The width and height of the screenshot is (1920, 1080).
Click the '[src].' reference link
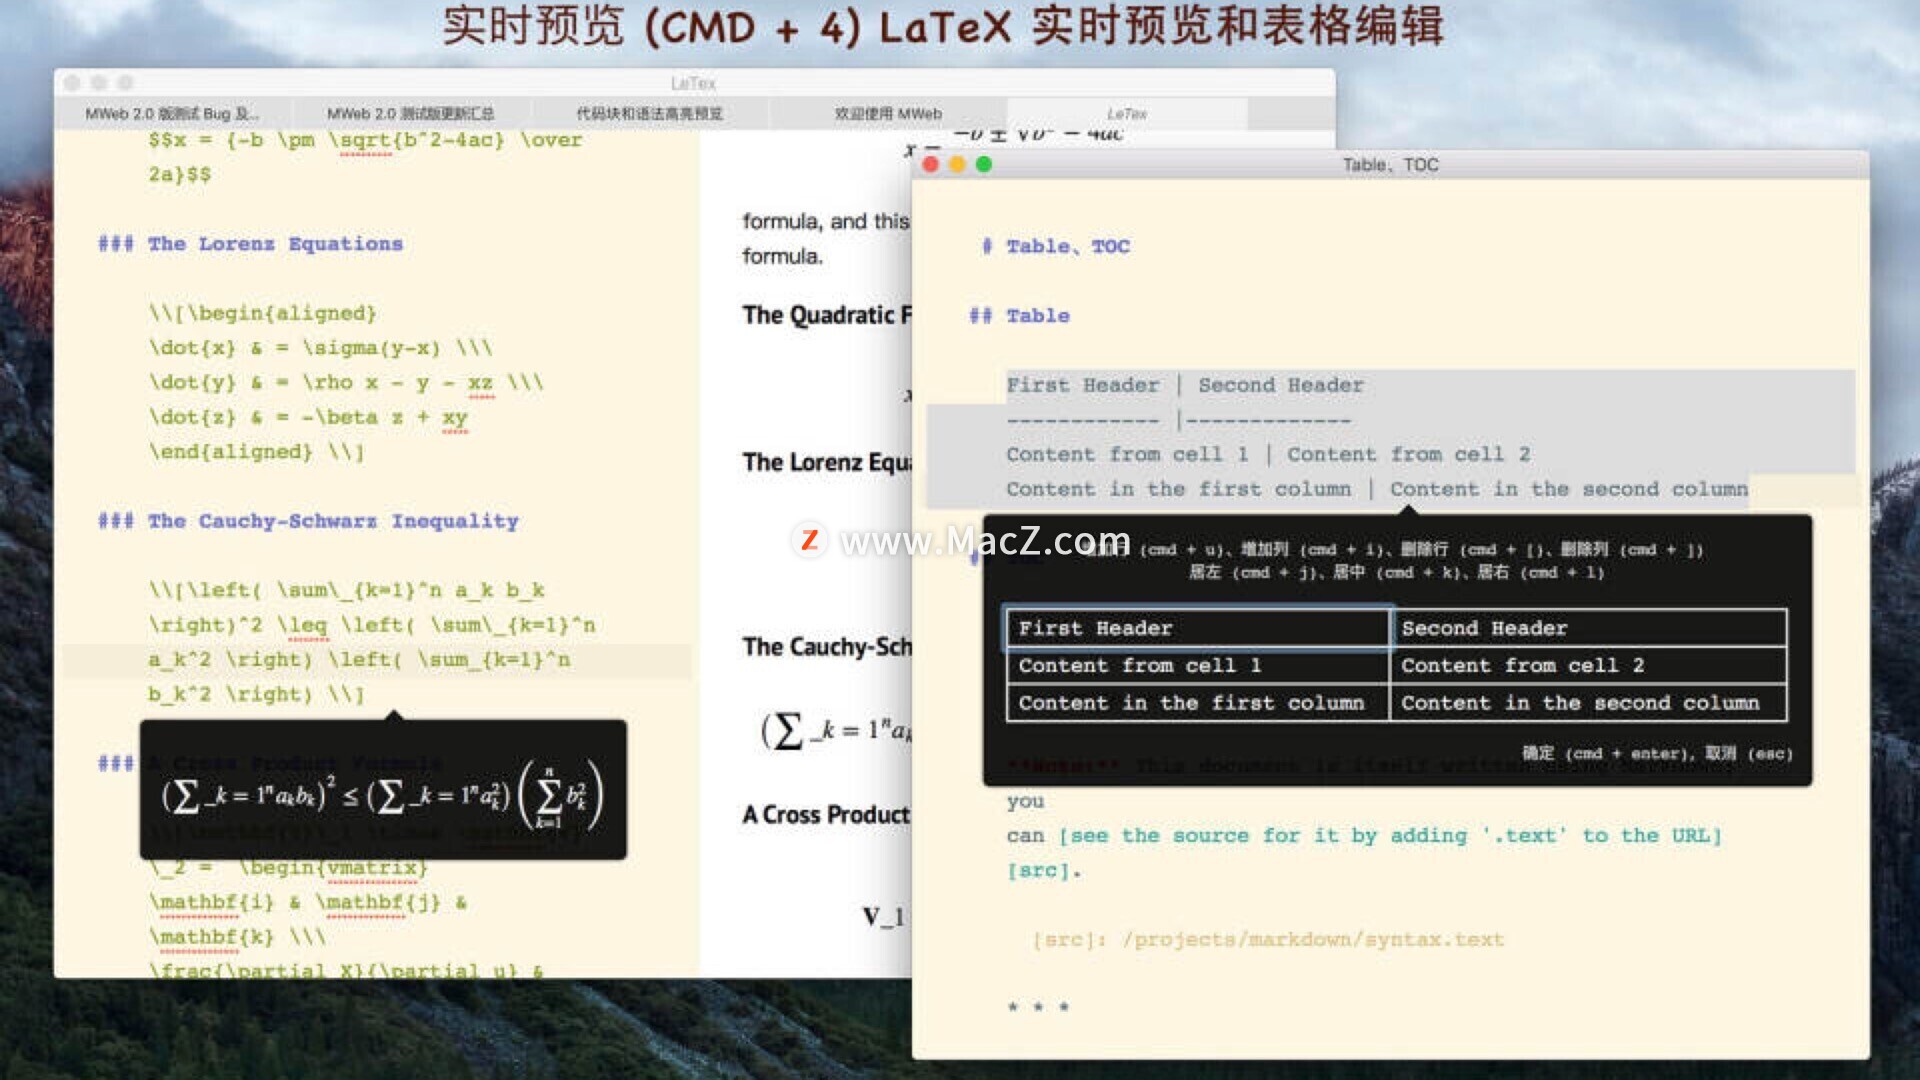(x=1044, y=871)
